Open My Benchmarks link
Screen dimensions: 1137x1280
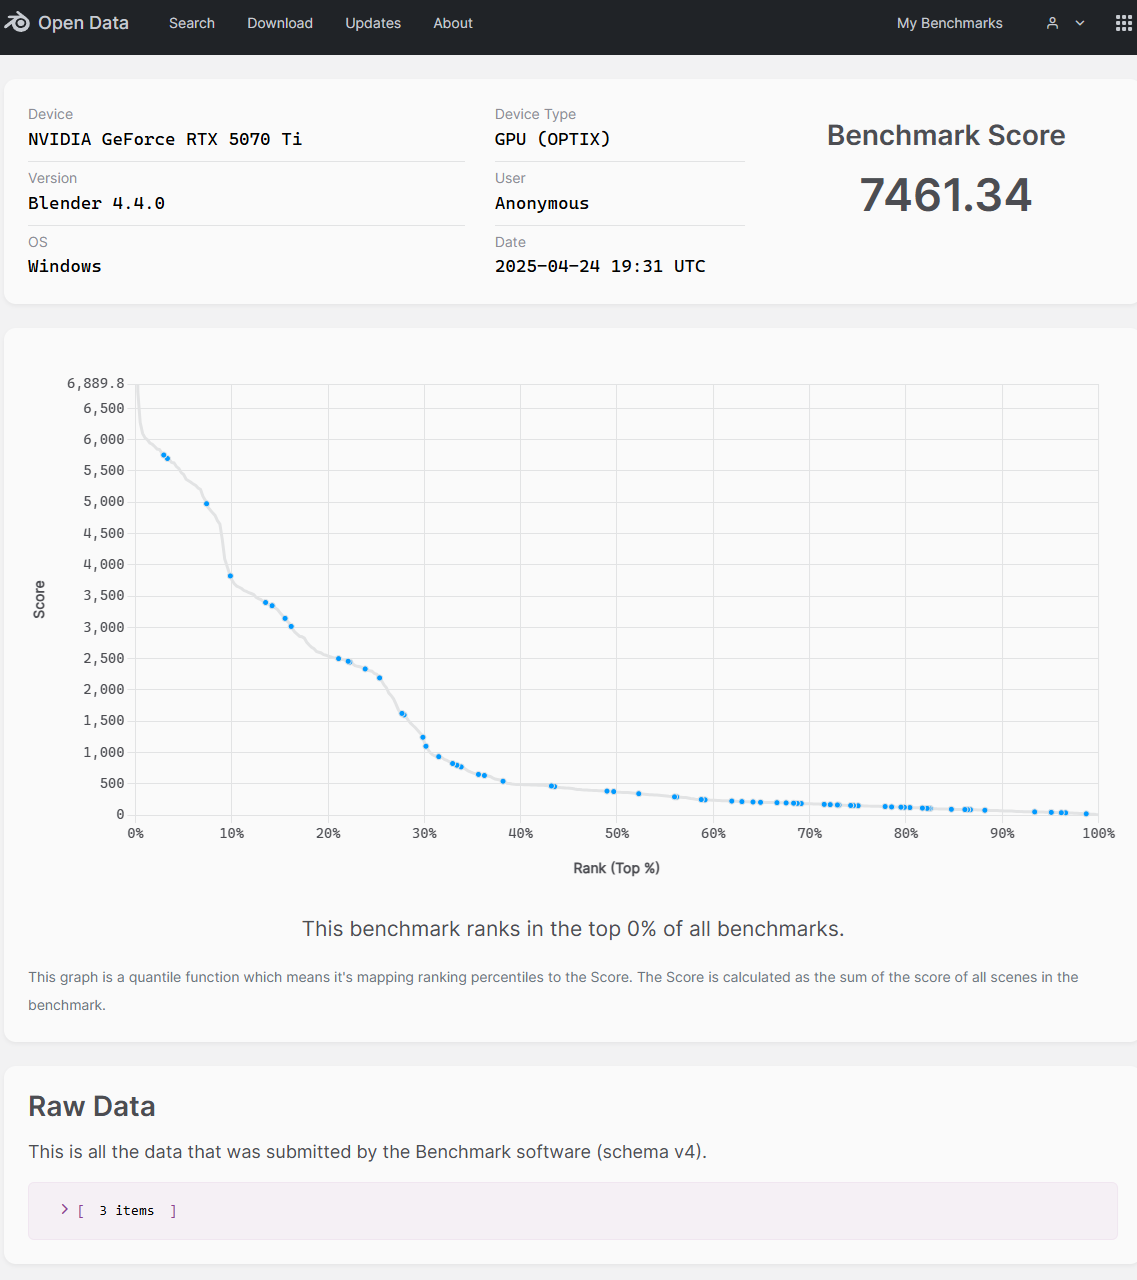950,23
